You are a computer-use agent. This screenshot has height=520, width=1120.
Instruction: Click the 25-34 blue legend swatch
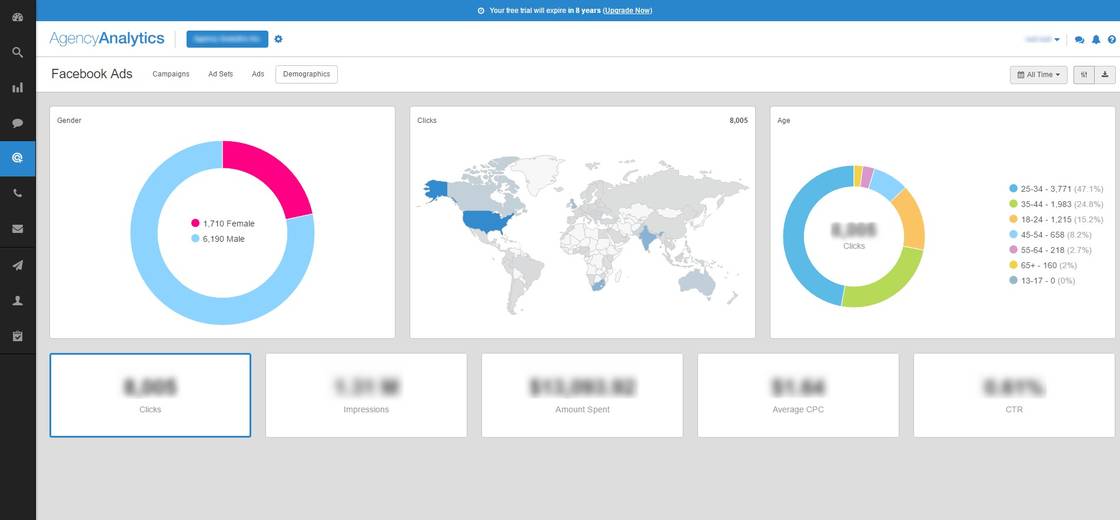pyautogui.click(x=1013, y=188)
